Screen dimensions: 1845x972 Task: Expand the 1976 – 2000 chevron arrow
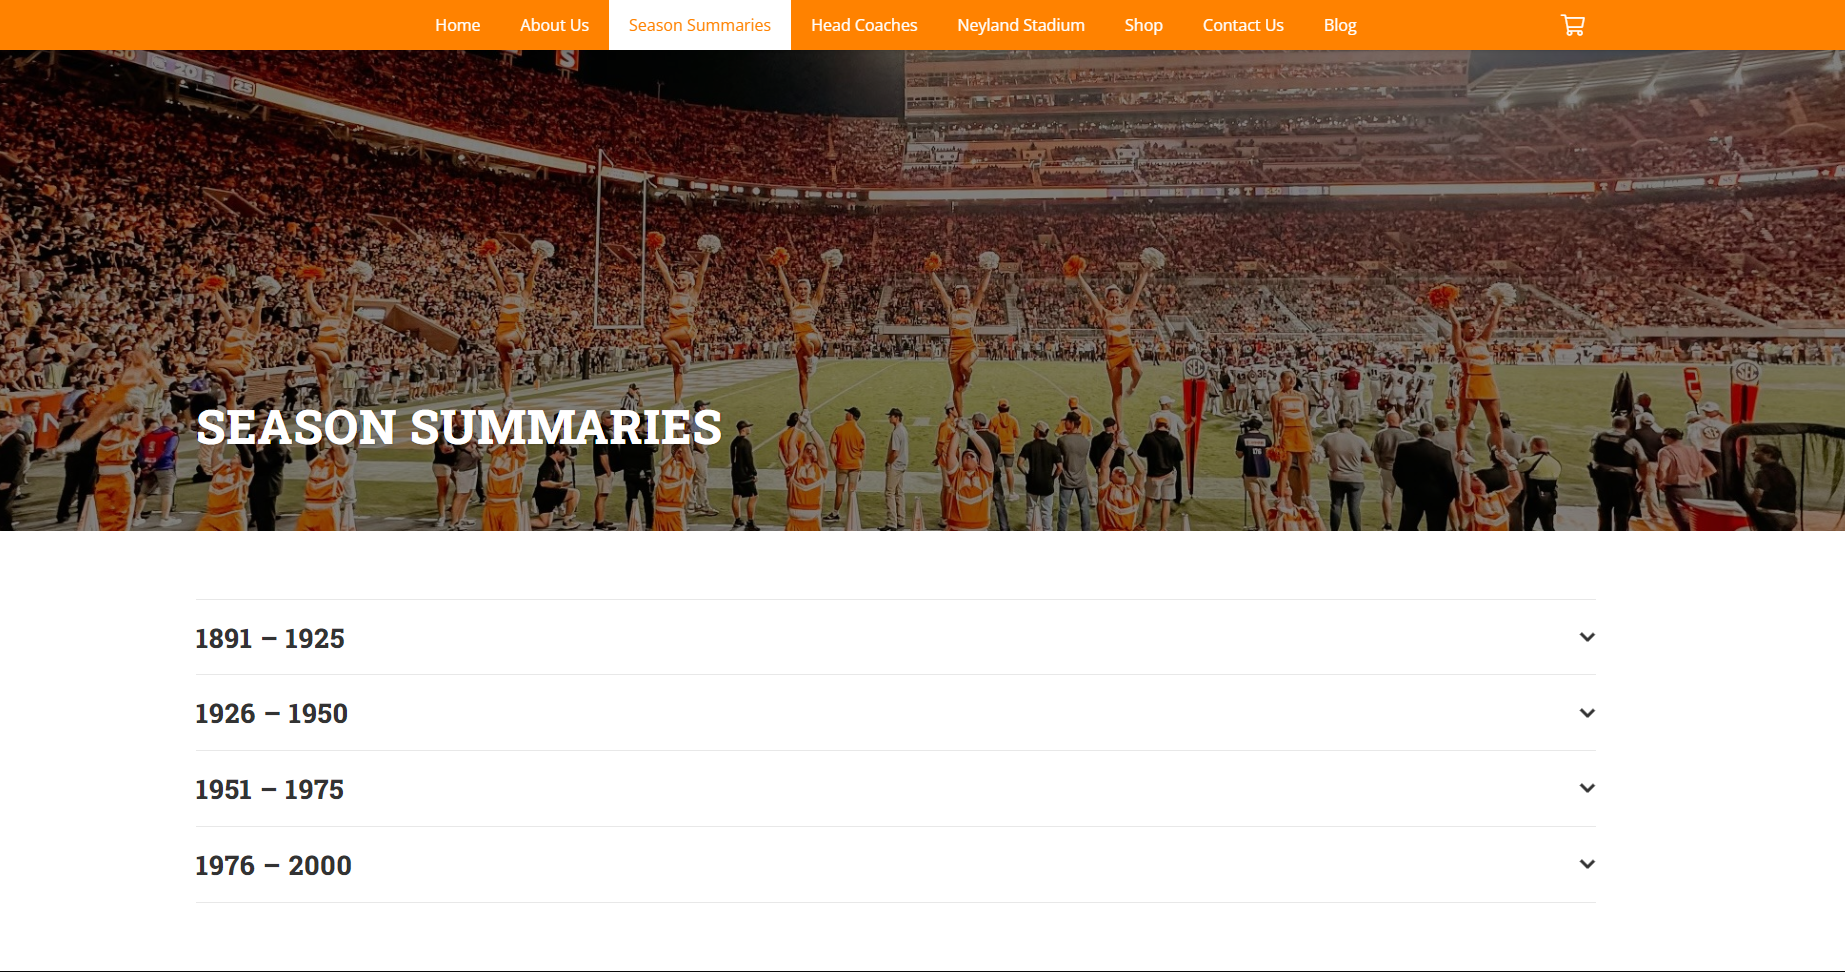pyautogui.click(x=1587, y=864)
